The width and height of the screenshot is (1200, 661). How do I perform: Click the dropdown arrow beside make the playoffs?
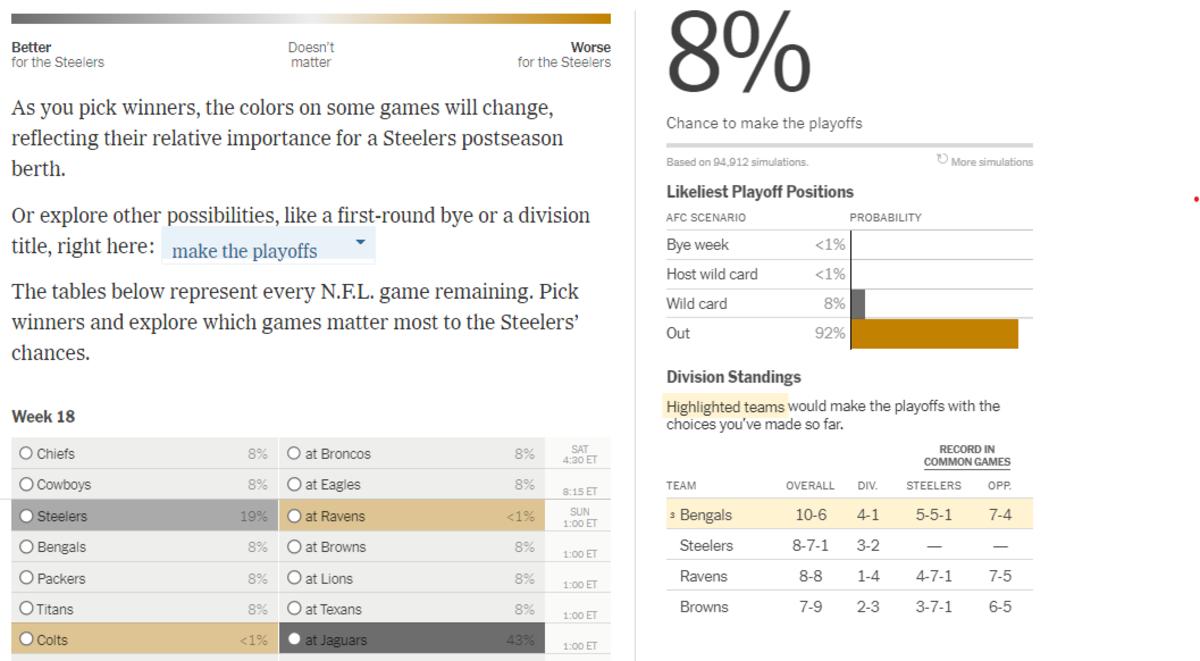[360, 243]
